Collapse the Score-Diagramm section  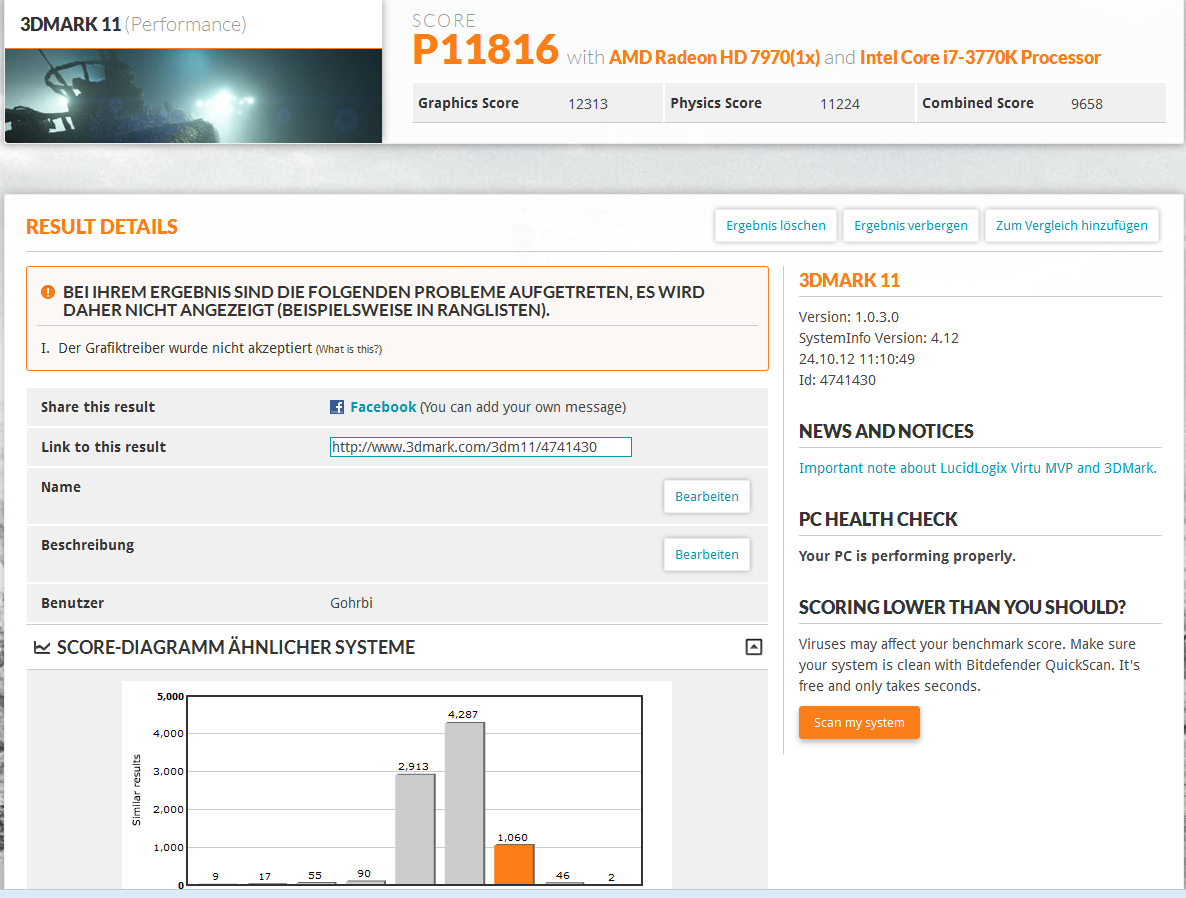tap(753, 647)
